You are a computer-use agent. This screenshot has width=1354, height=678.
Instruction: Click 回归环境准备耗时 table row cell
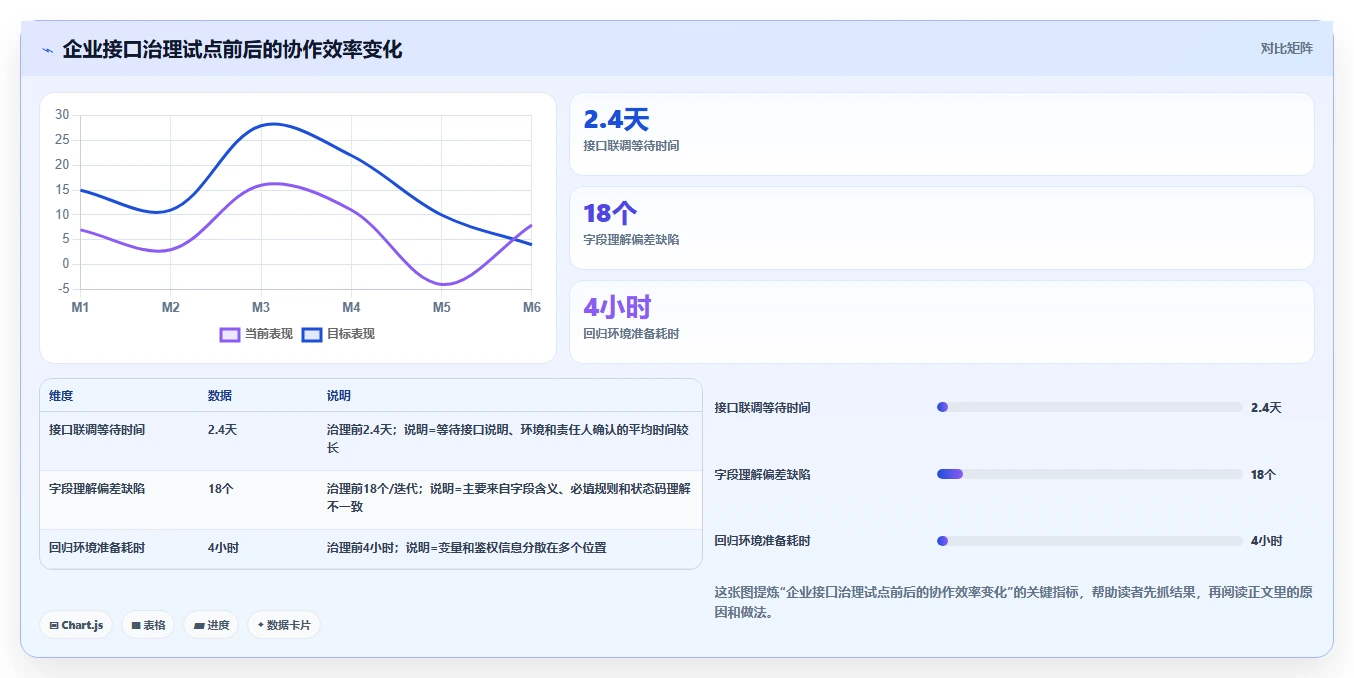coord(97,548)
